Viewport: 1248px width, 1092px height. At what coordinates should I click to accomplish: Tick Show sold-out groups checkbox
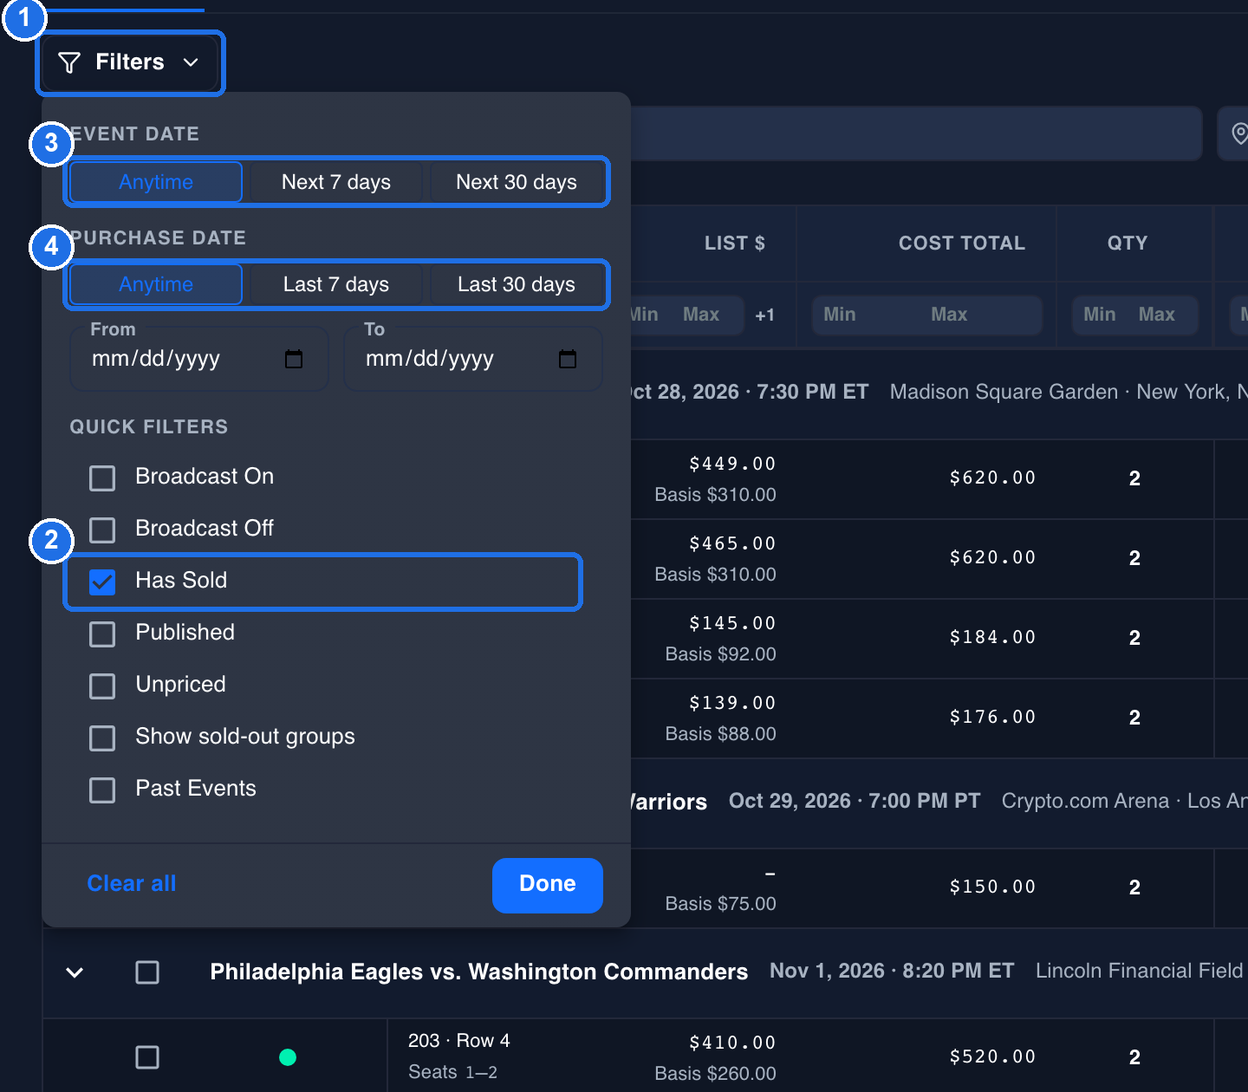(x=102, y=738)
